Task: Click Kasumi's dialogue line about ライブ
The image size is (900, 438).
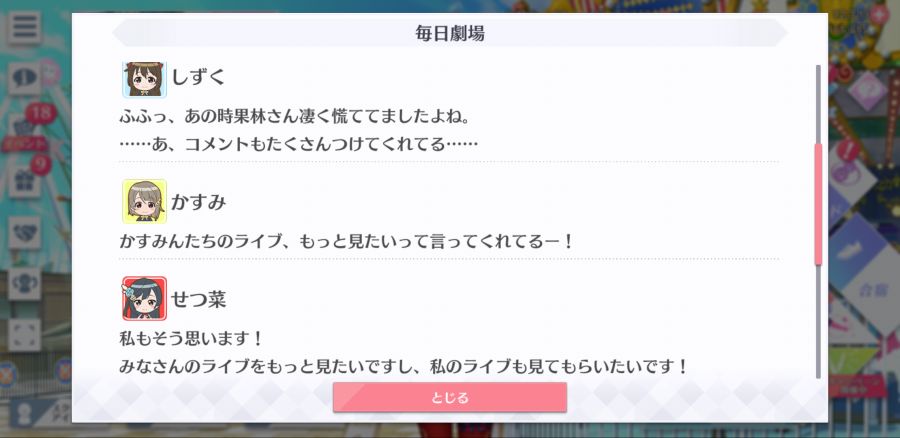Action: (x=346, y=241)
